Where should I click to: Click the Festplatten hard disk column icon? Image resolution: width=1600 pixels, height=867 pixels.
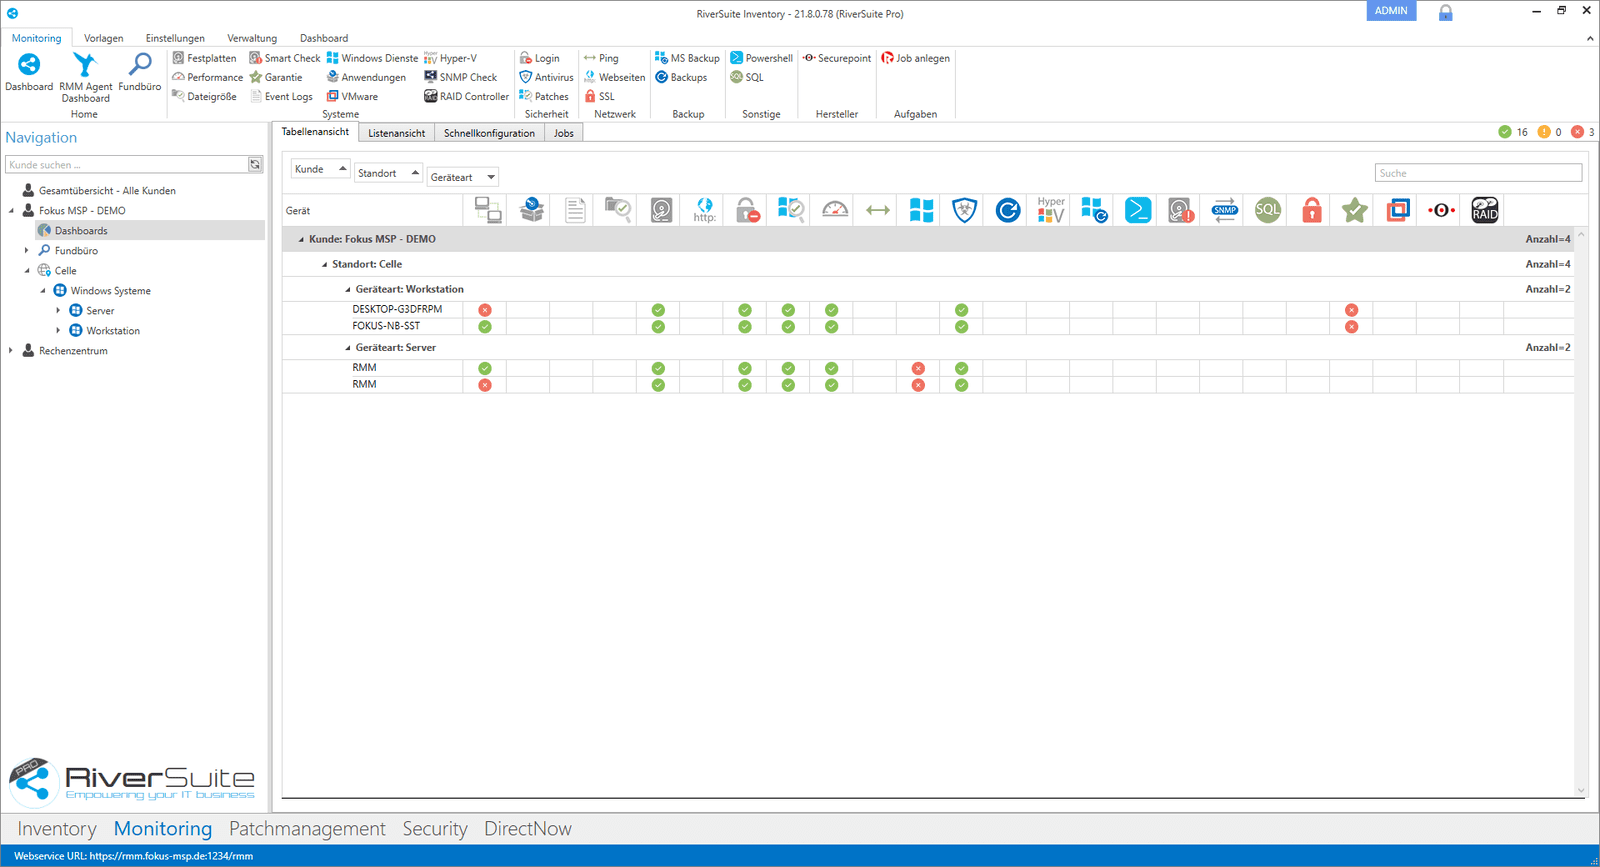pyautogui.click(x=661, y=210)
